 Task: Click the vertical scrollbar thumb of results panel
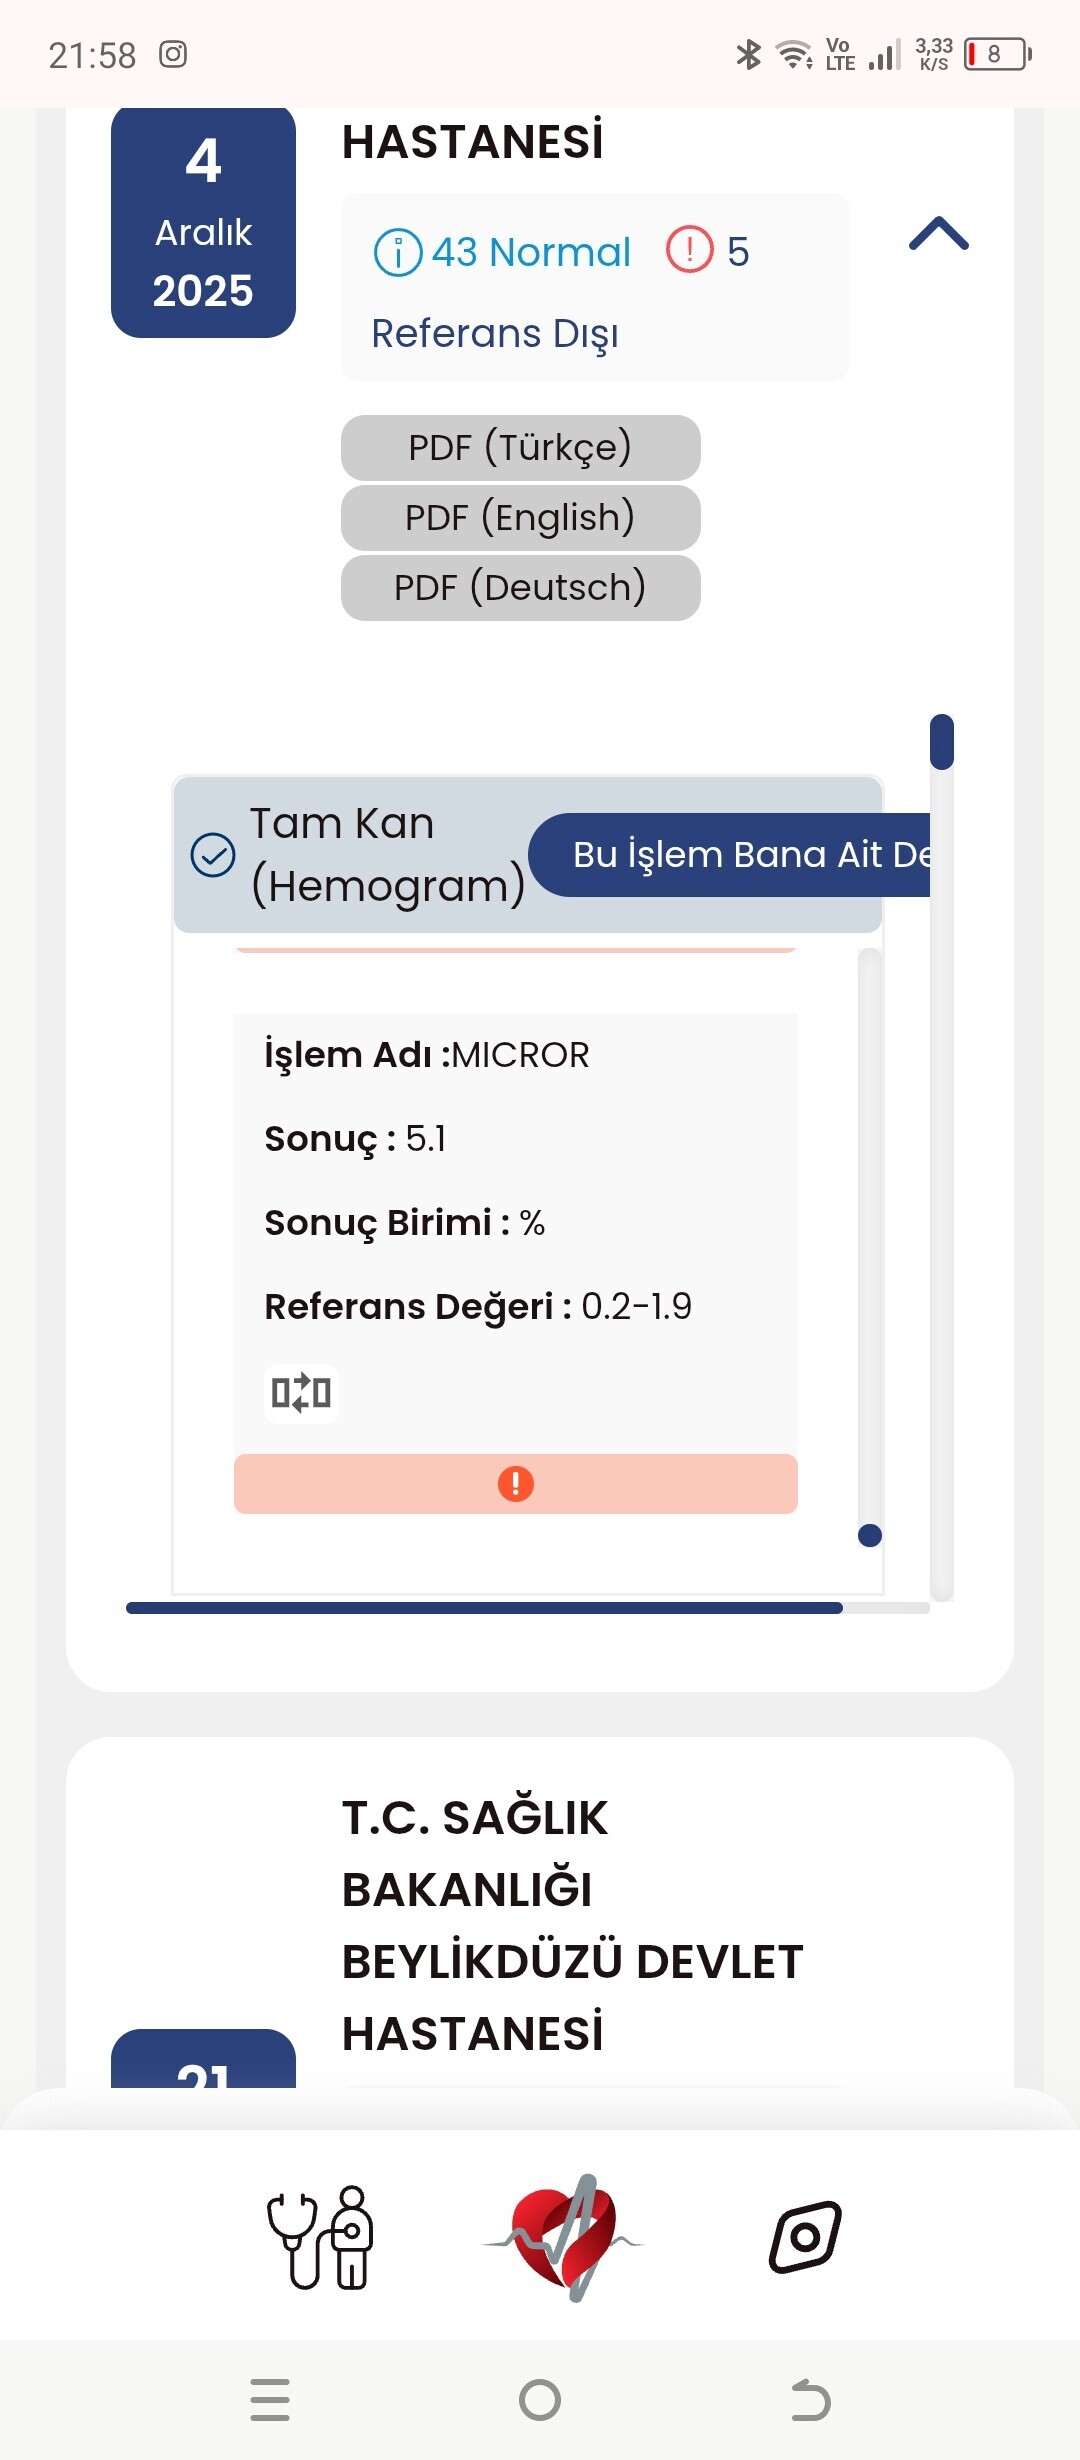point(941,742)
